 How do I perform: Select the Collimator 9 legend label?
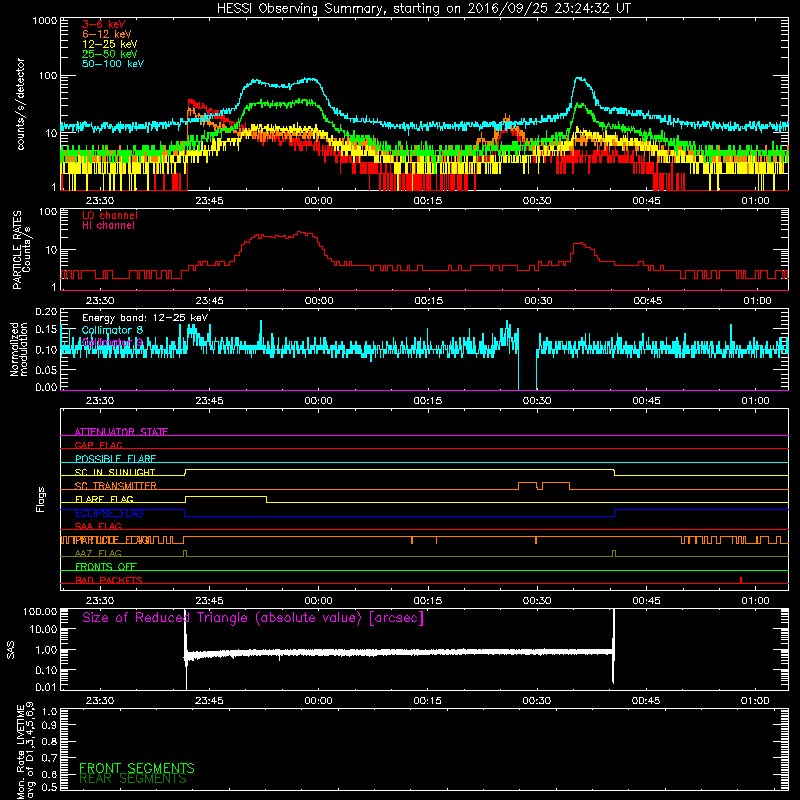coord(112,342)
